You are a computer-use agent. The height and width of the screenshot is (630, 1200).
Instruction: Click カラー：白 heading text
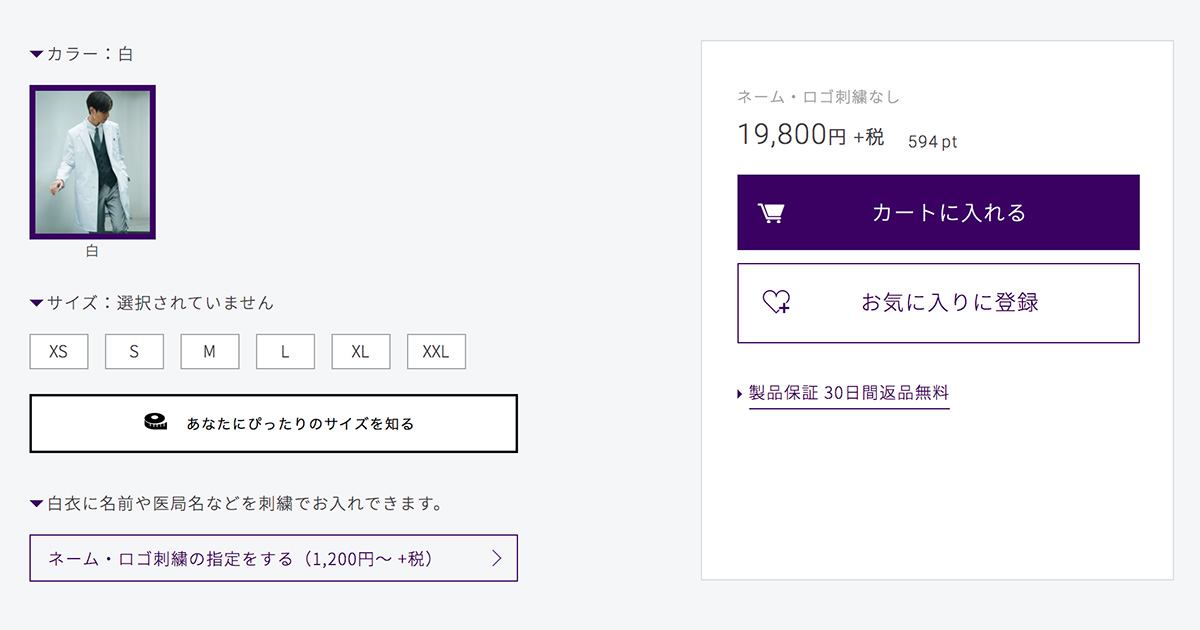tap(90, 54)
